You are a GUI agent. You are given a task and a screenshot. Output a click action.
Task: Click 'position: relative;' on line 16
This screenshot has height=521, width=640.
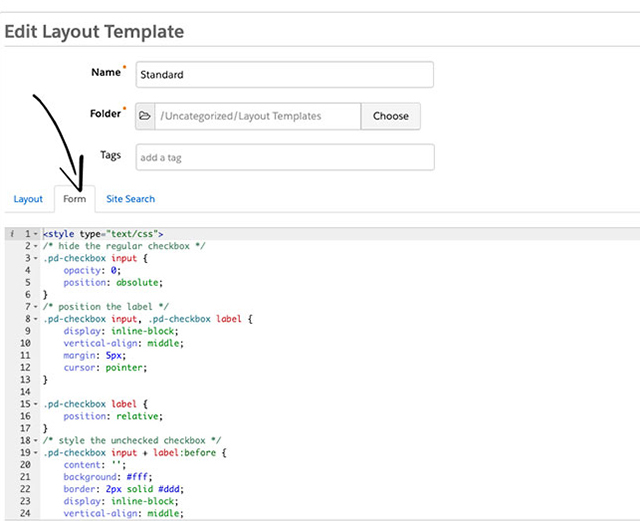pyautogui.click(x=113, y=416)
